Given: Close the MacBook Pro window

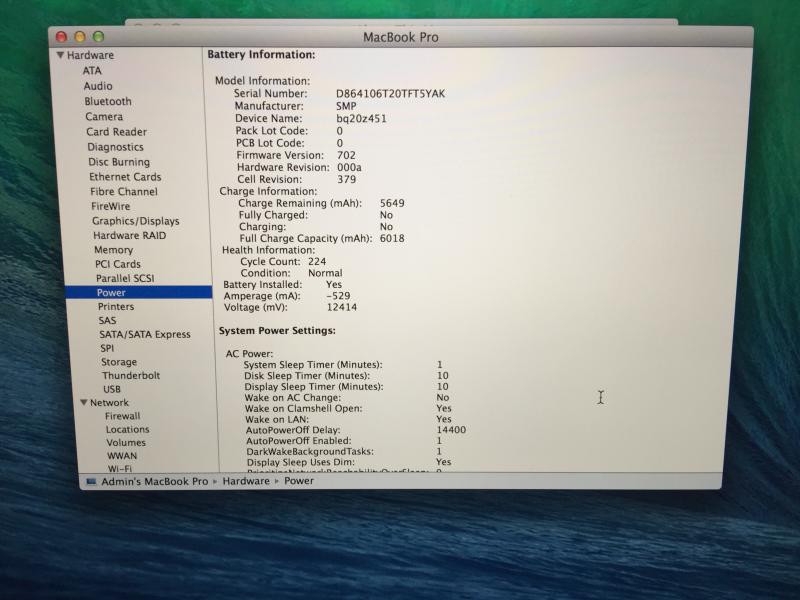Looking at the screenshot, I should click(61, 36).
